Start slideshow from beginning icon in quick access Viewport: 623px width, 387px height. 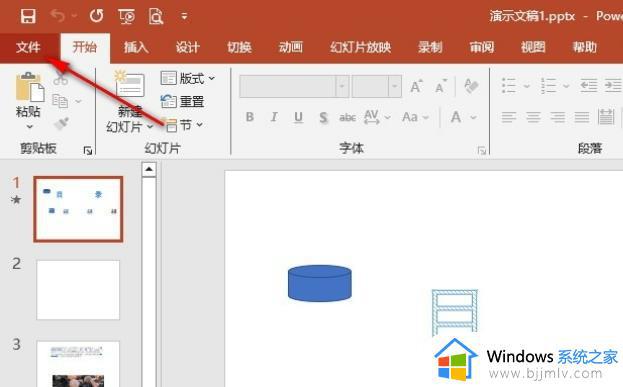[x=127, y=16]
